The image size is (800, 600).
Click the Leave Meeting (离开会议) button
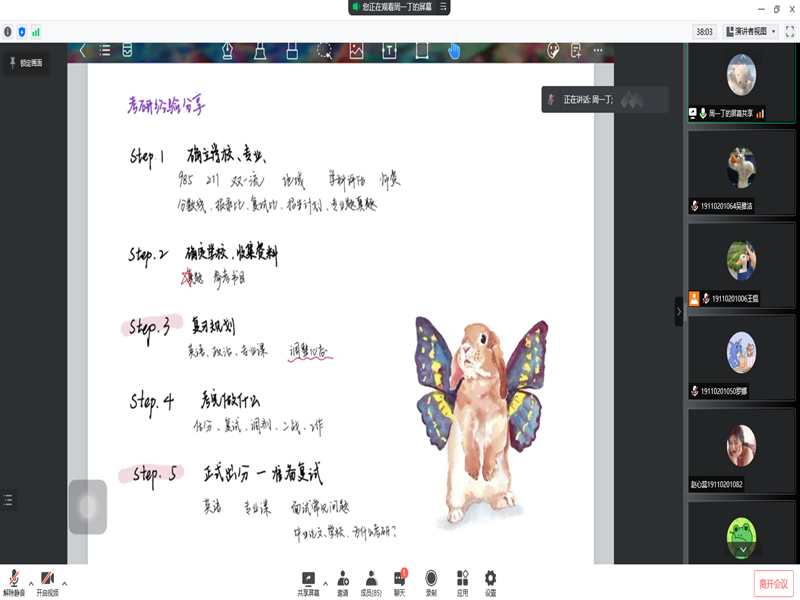(772, 583)
